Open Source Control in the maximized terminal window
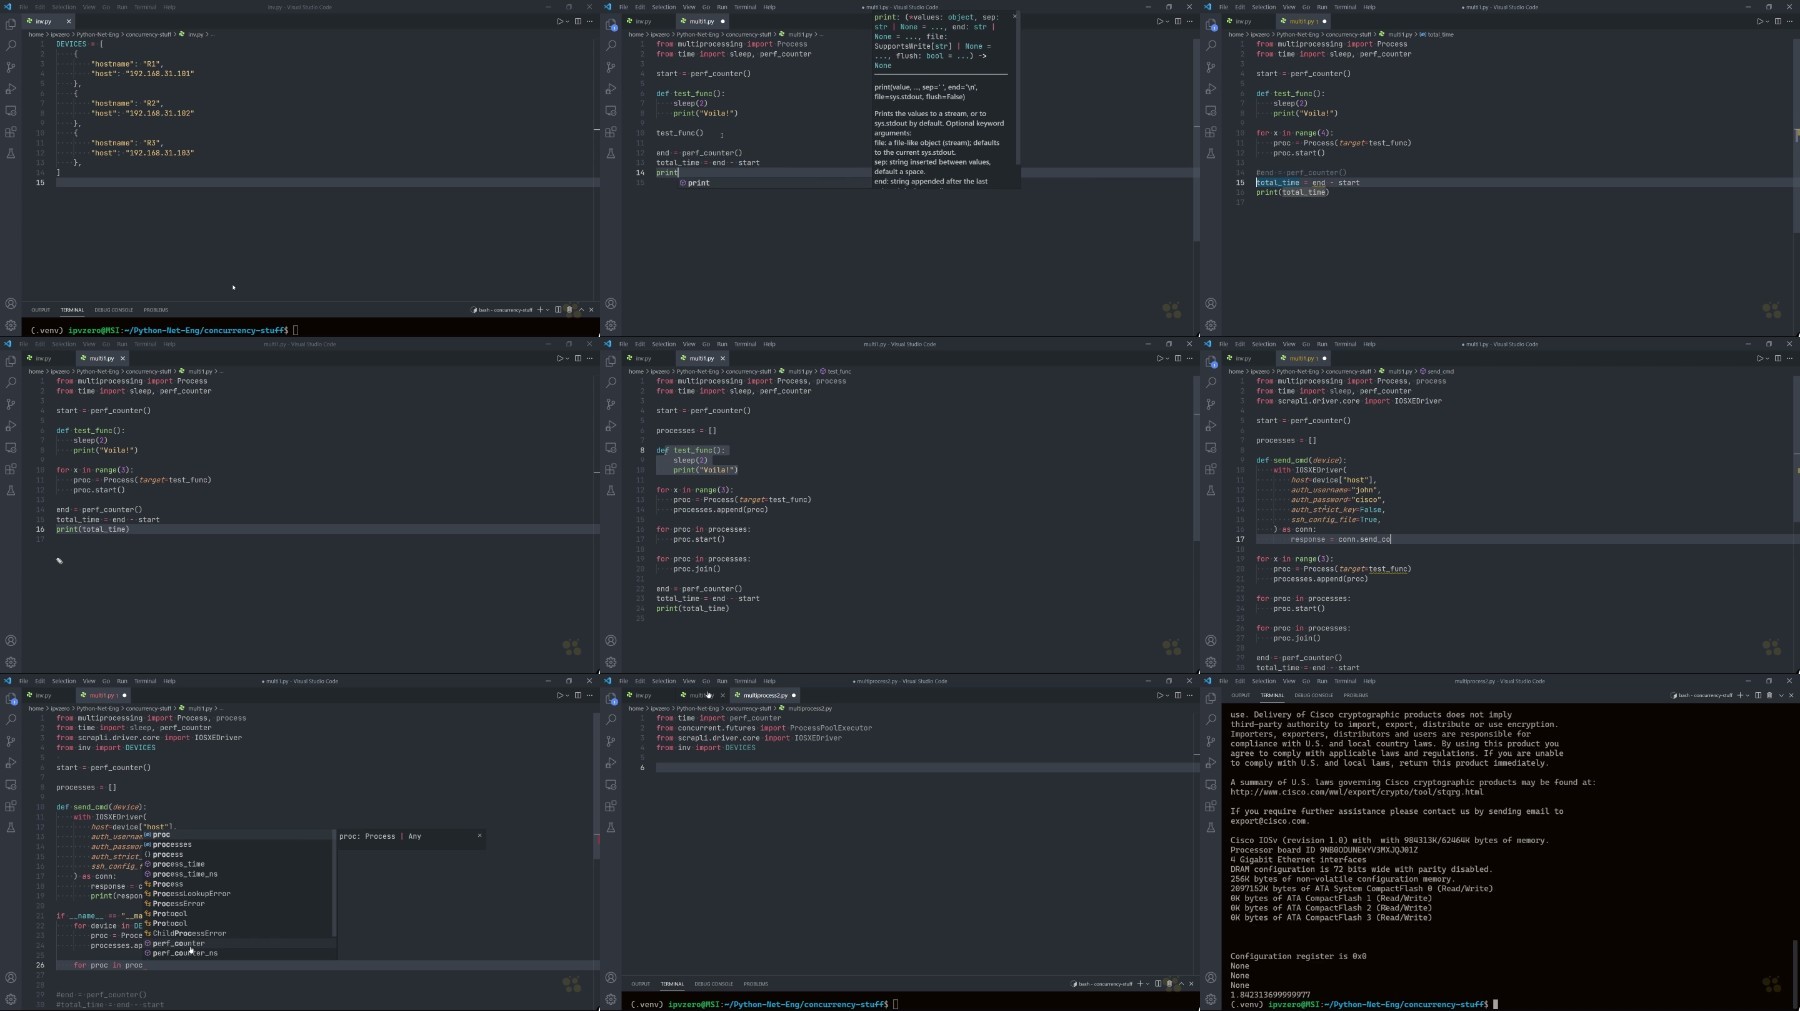The height and width of the screenshot is (1011, 1800). [x=1211, y=741]
